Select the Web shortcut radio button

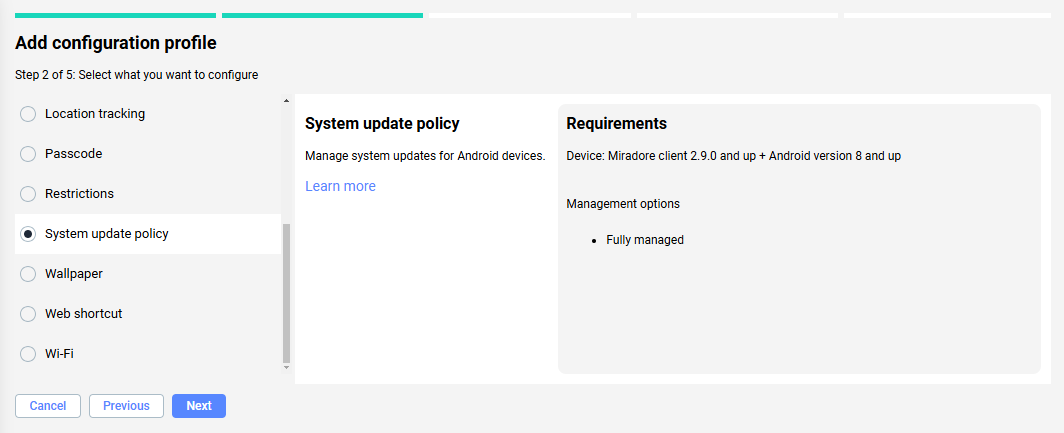coord(28,314)
